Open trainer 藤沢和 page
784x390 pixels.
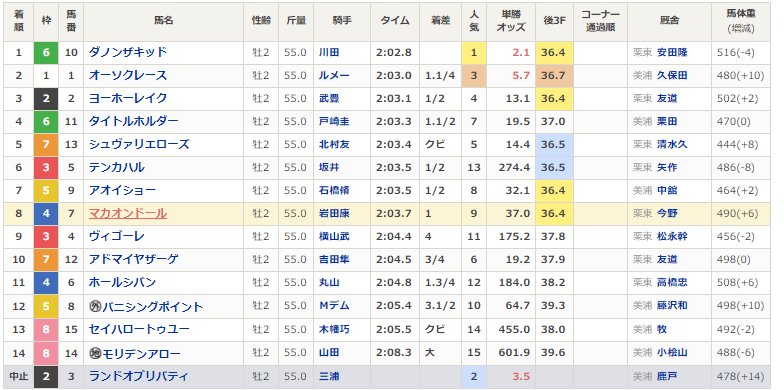pos(672,306)
